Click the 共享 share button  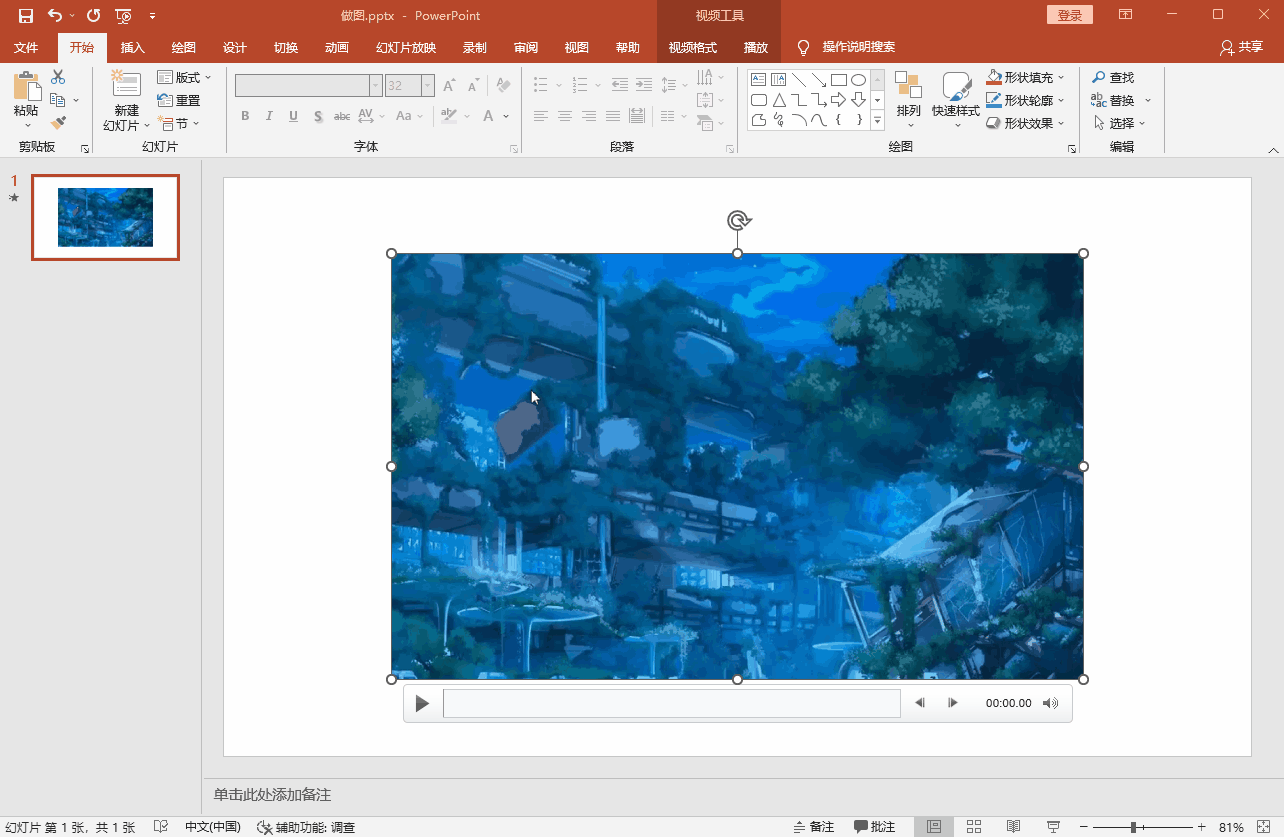(x=1242, y=47)
